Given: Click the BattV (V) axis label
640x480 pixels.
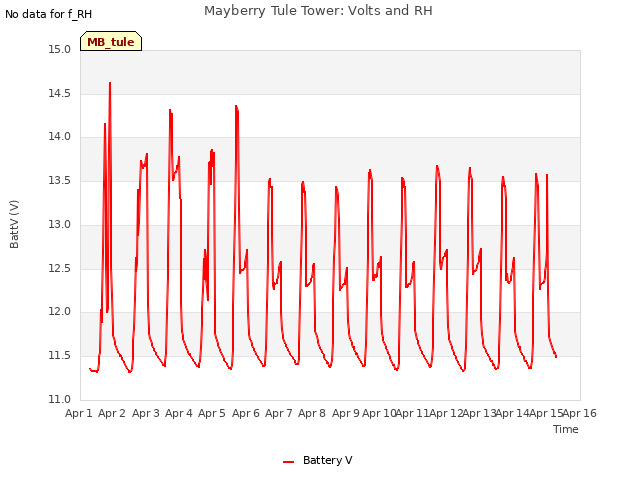Looking at the screenshot, I should click(x=14, y=224).
